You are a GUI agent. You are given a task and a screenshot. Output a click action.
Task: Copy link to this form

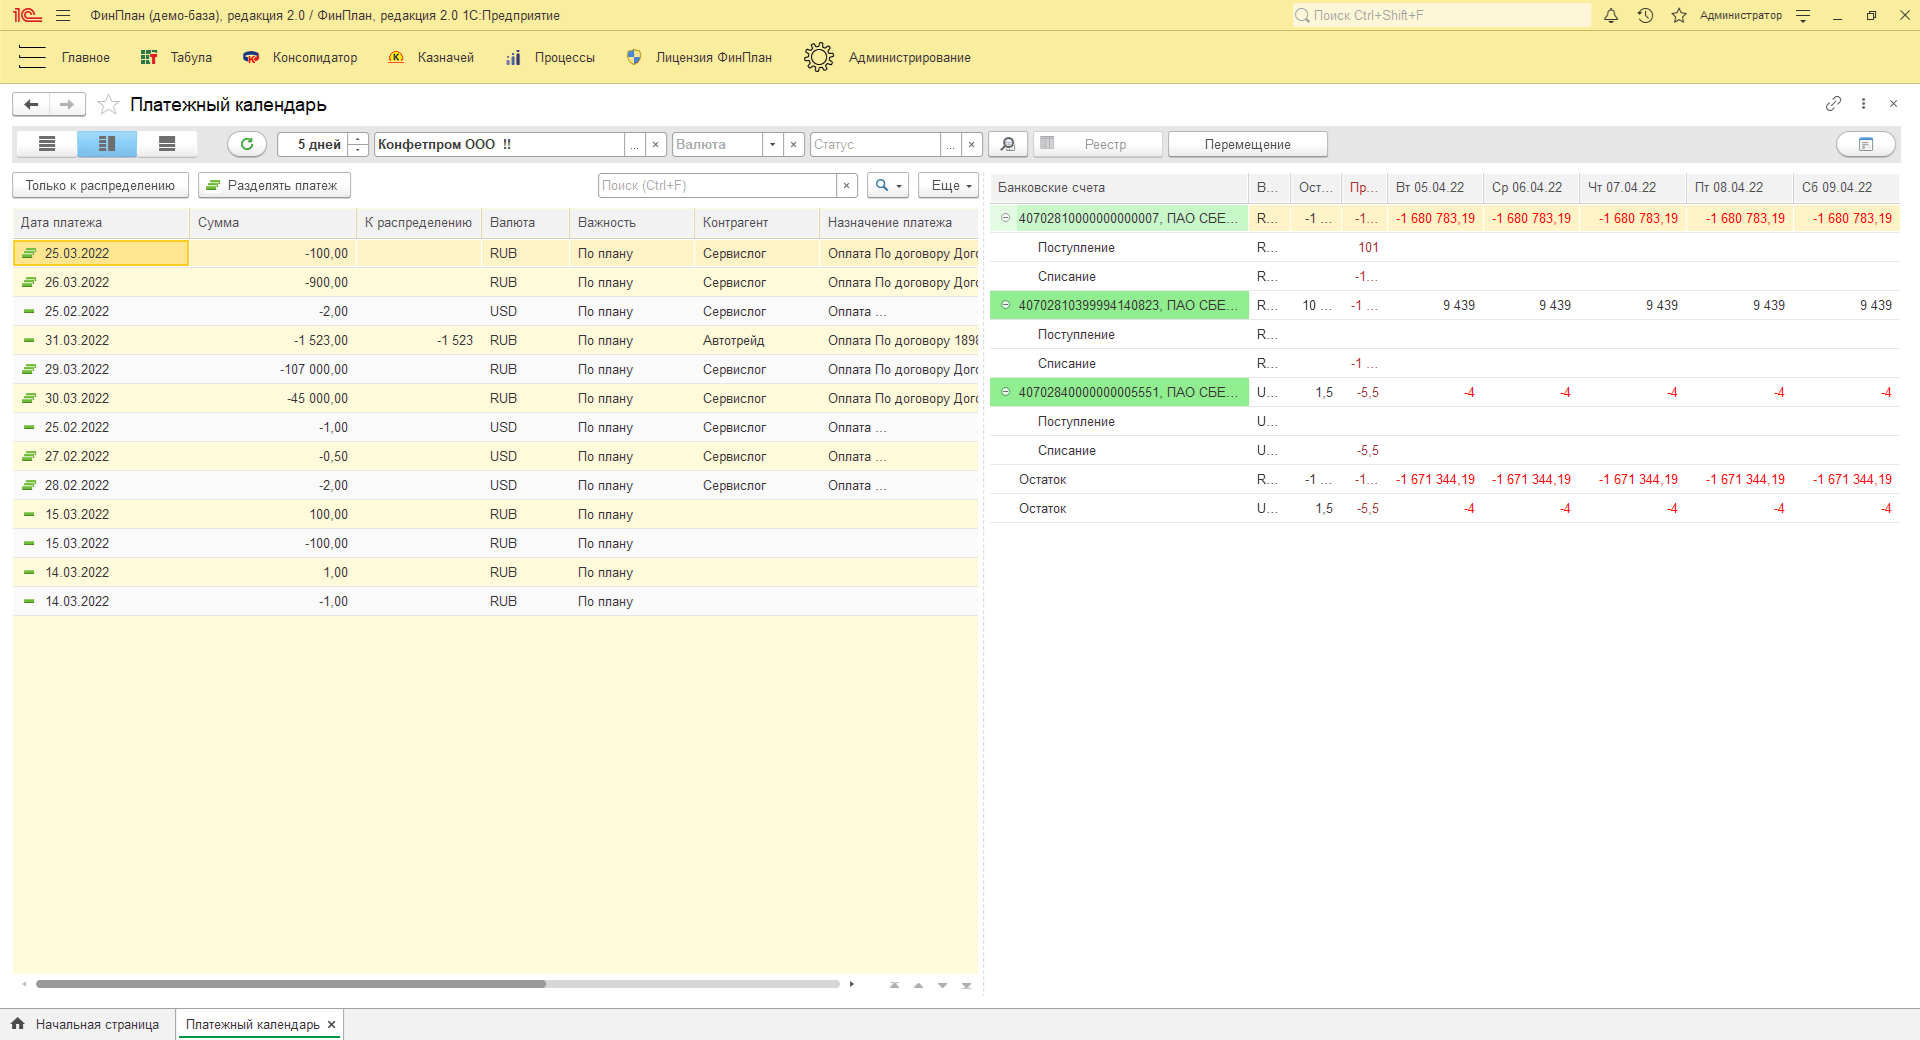tap(1833, 103)
